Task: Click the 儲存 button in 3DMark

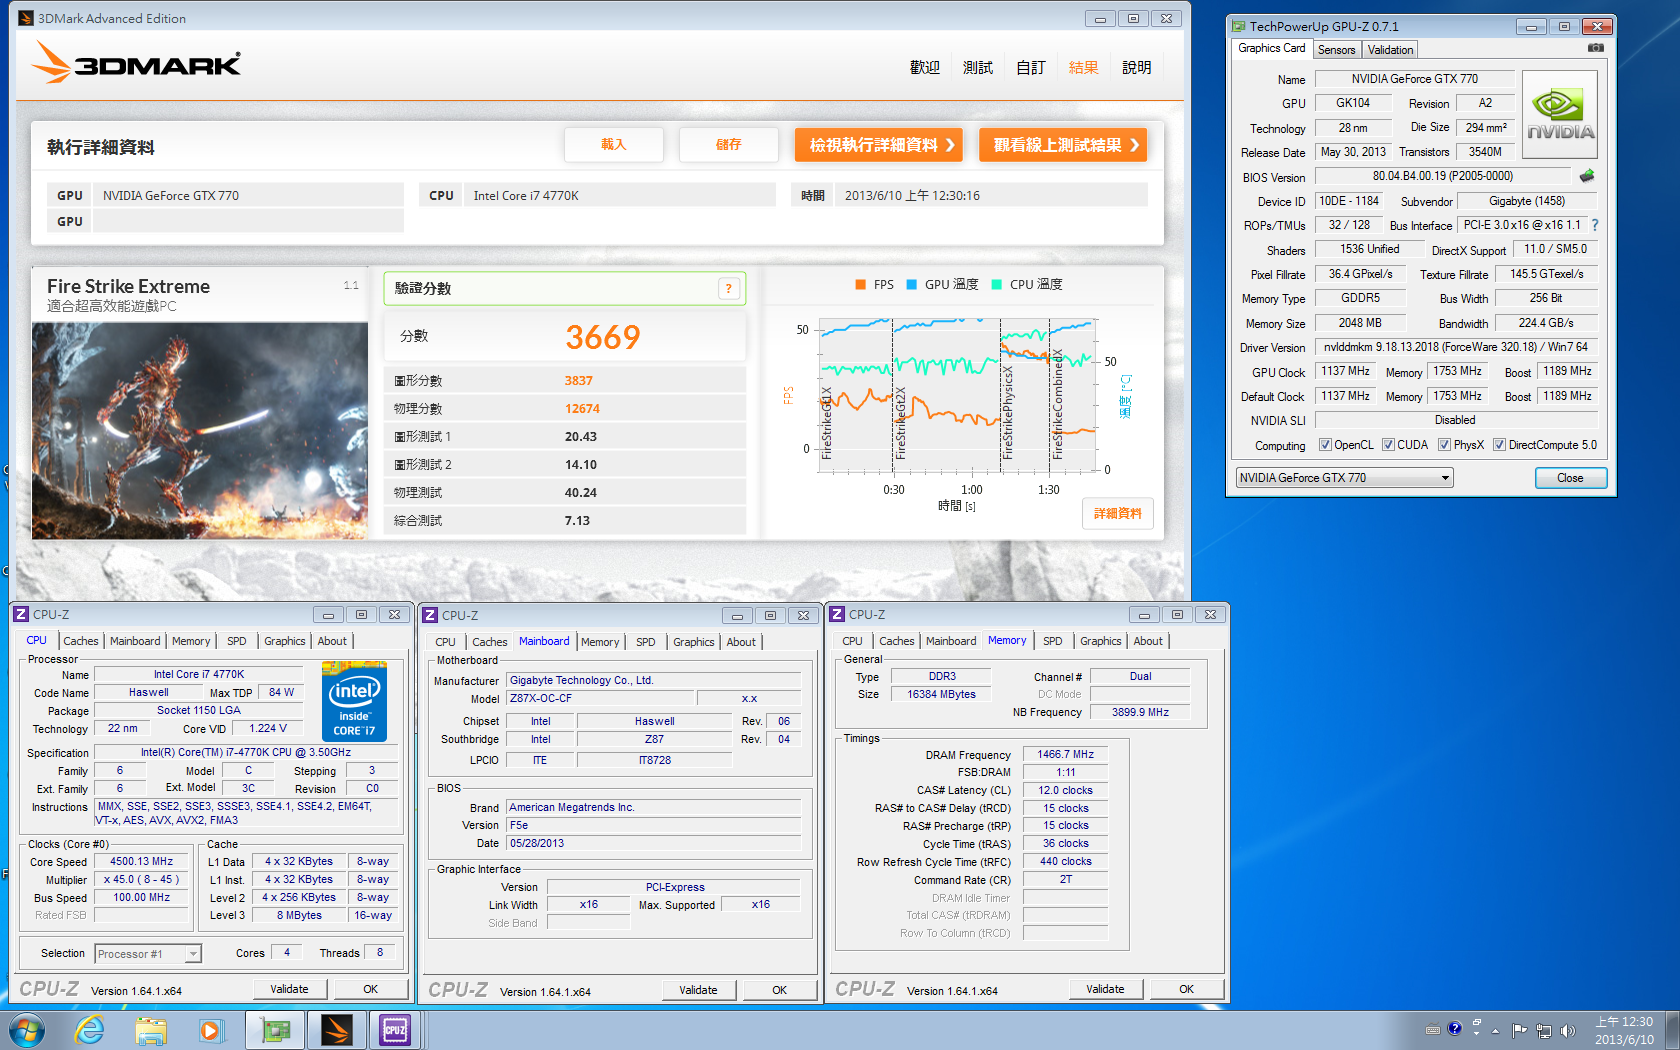Action: pos(729,145)
